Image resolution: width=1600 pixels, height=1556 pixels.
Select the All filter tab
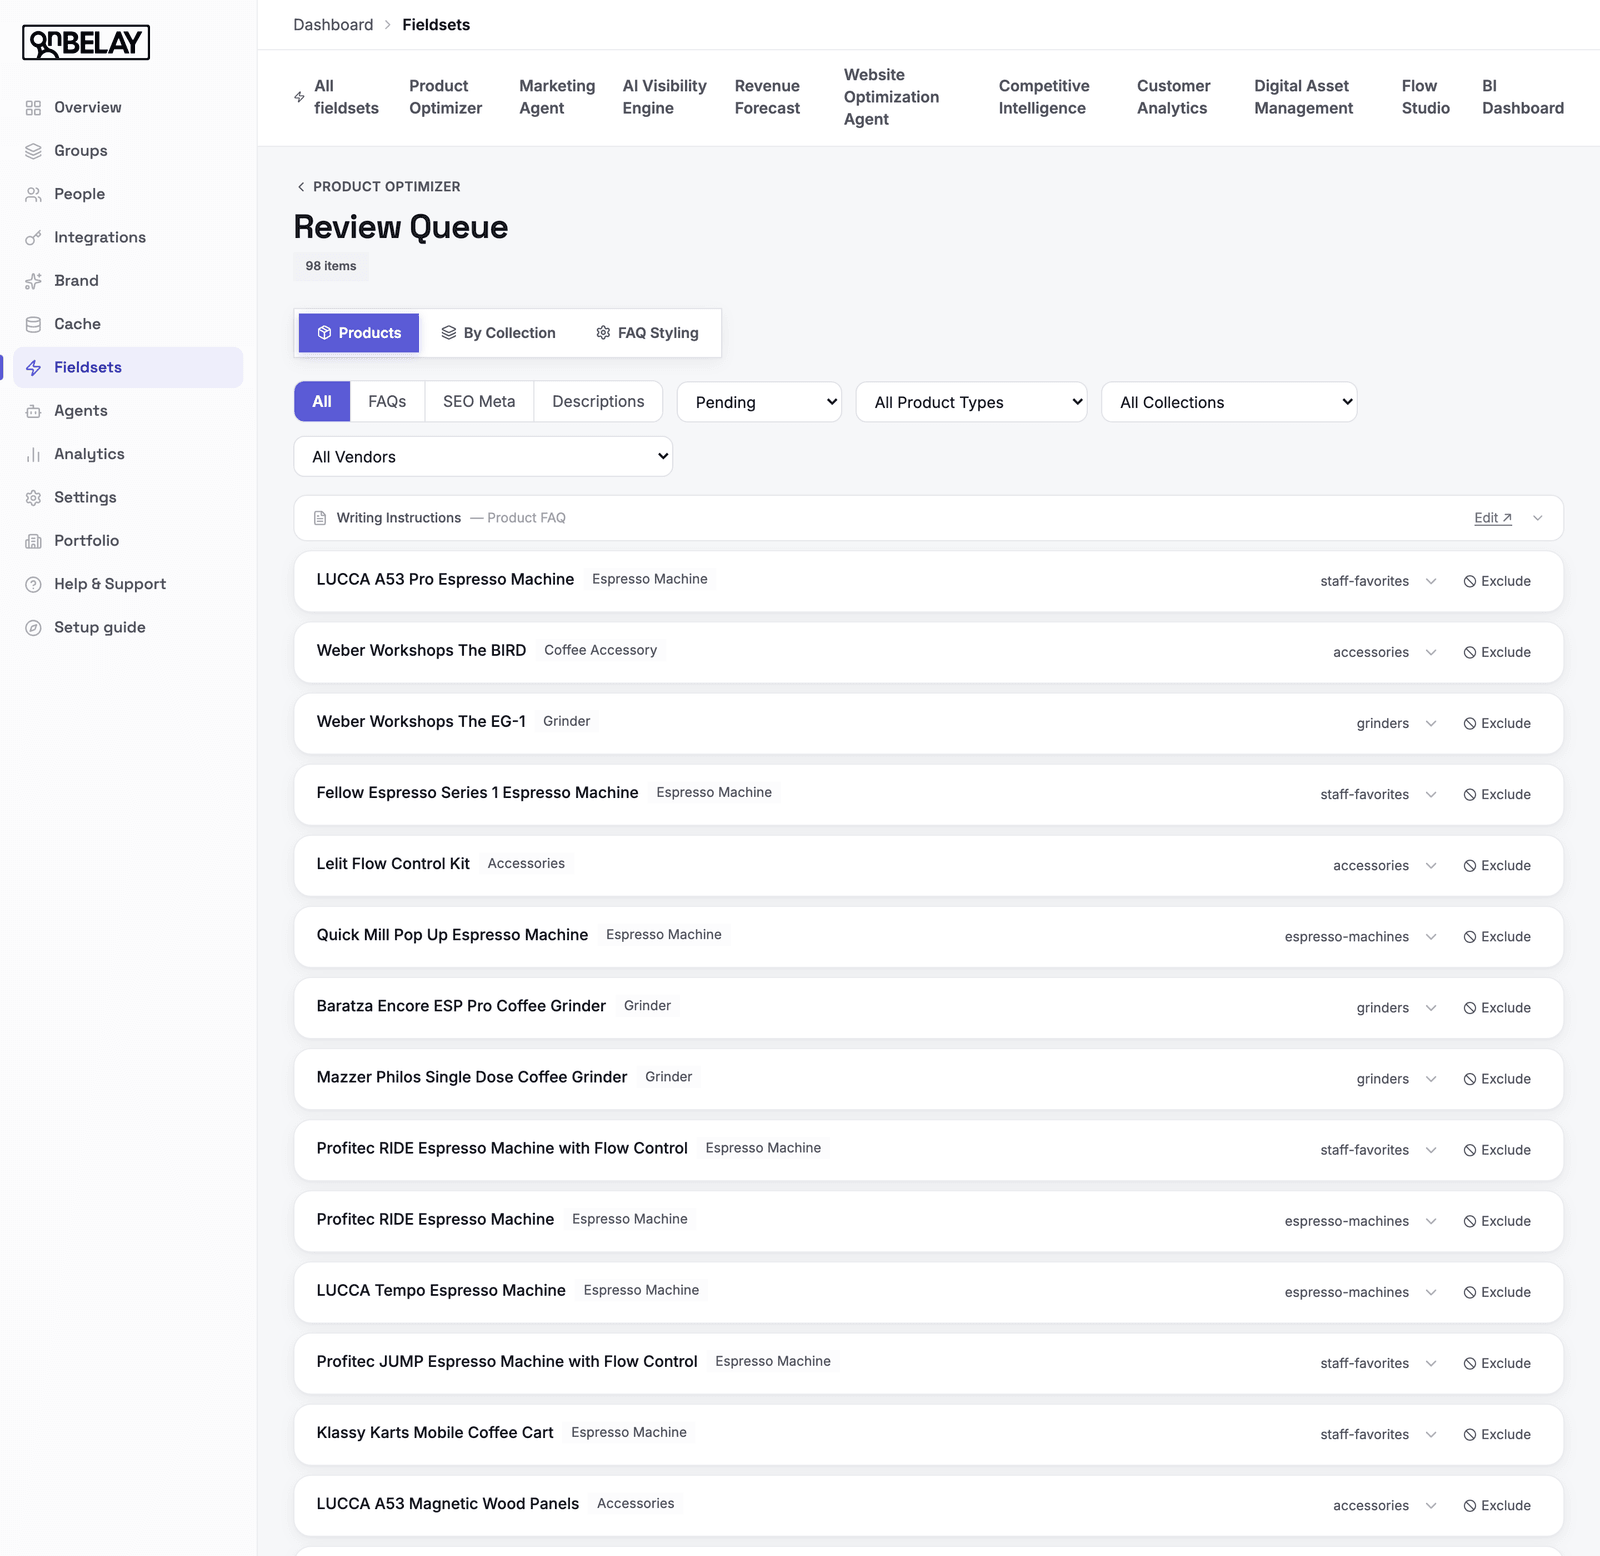322,402
